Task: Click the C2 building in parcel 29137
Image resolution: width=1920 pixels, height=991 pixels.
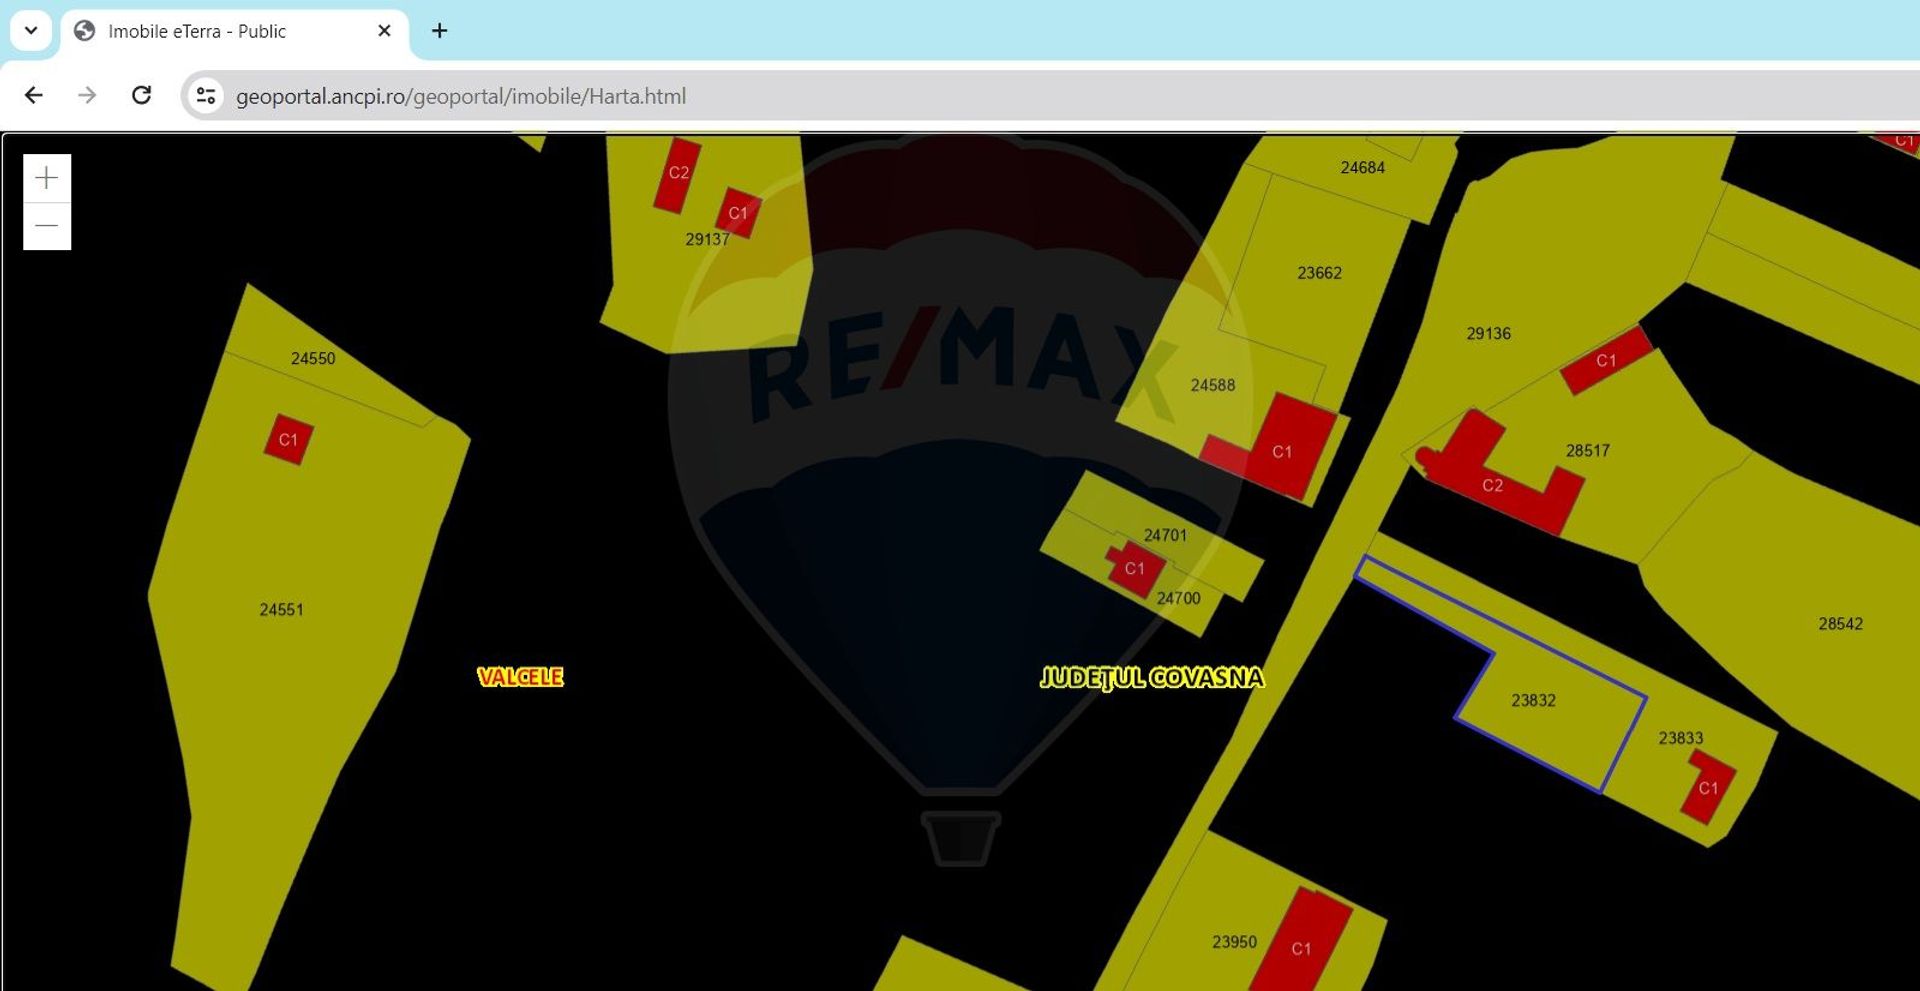Action: (677, 175)
